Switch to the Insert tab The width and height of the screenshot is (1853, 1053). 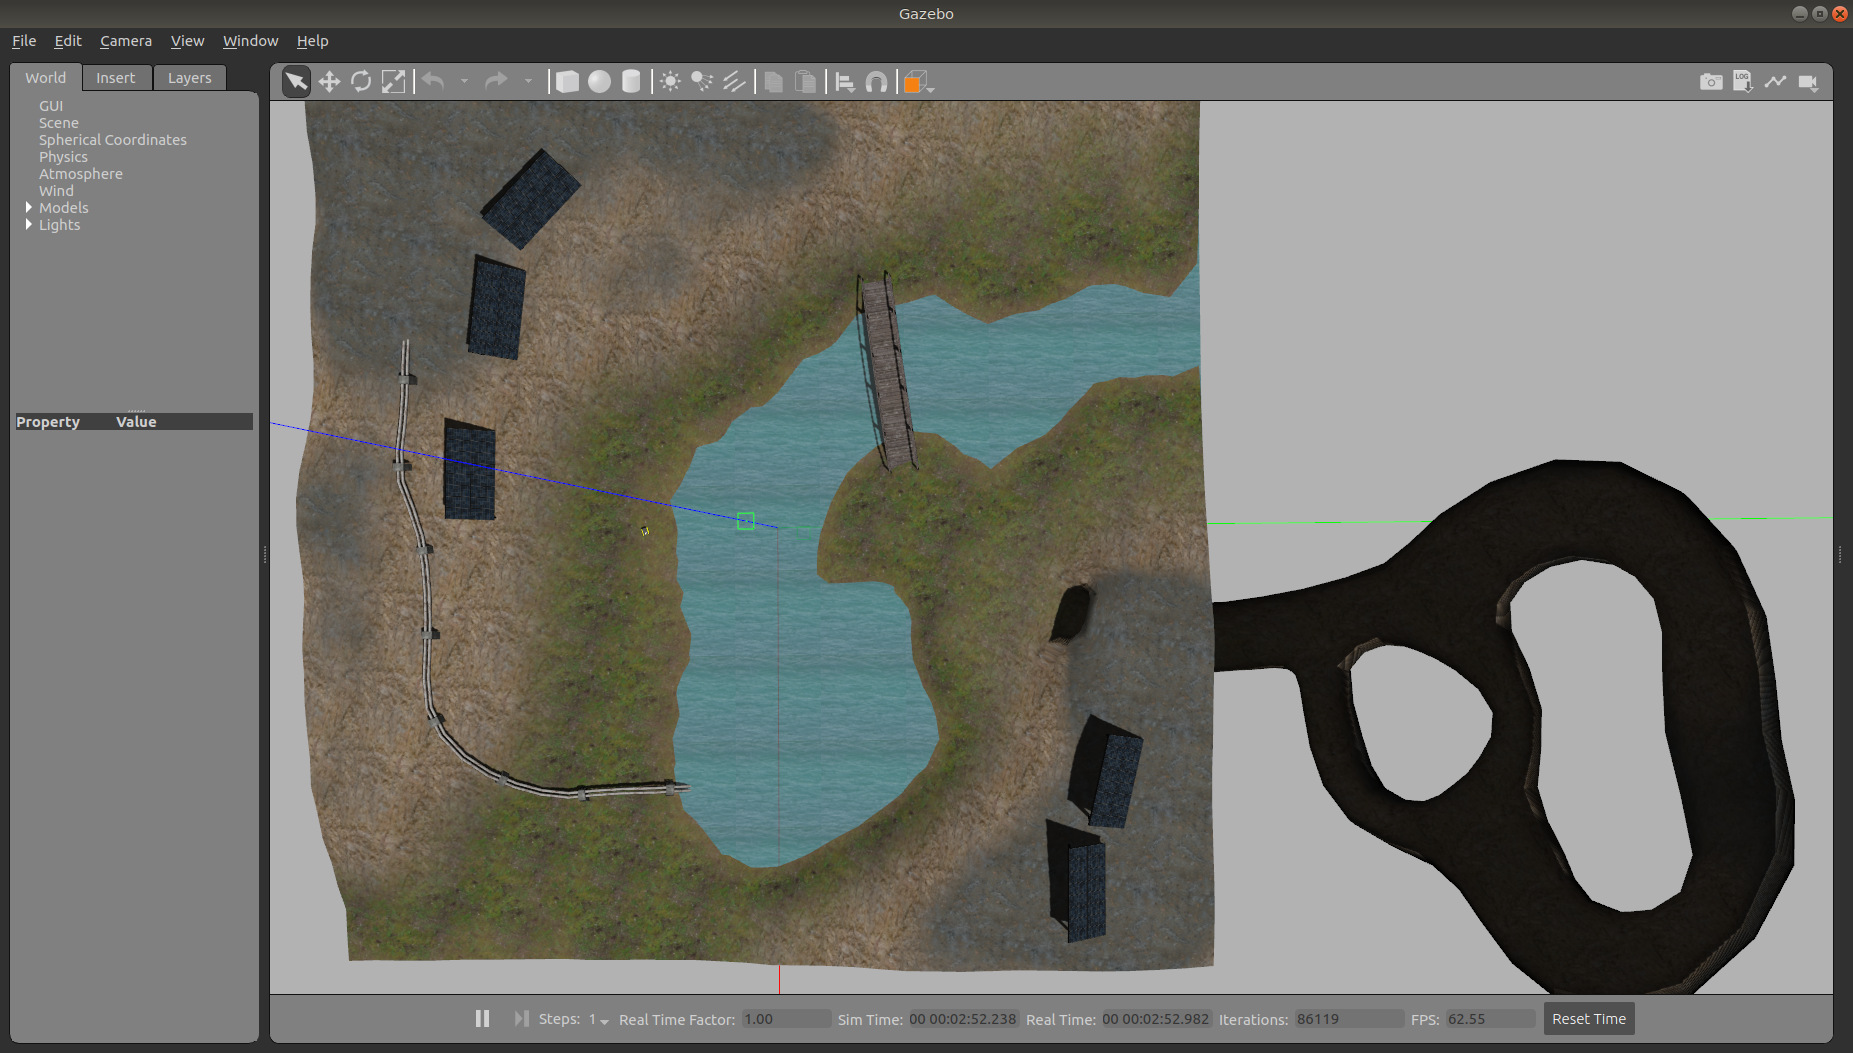tap(115, 78)
